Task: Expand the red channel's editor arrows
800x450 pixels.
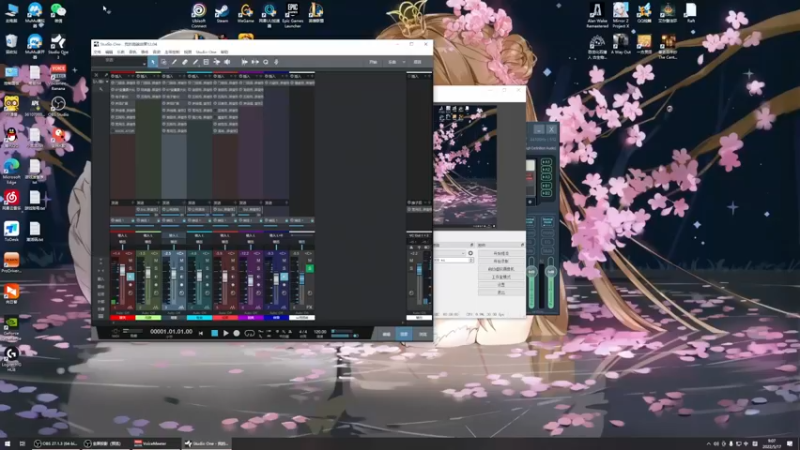Action: pos(130,254)
